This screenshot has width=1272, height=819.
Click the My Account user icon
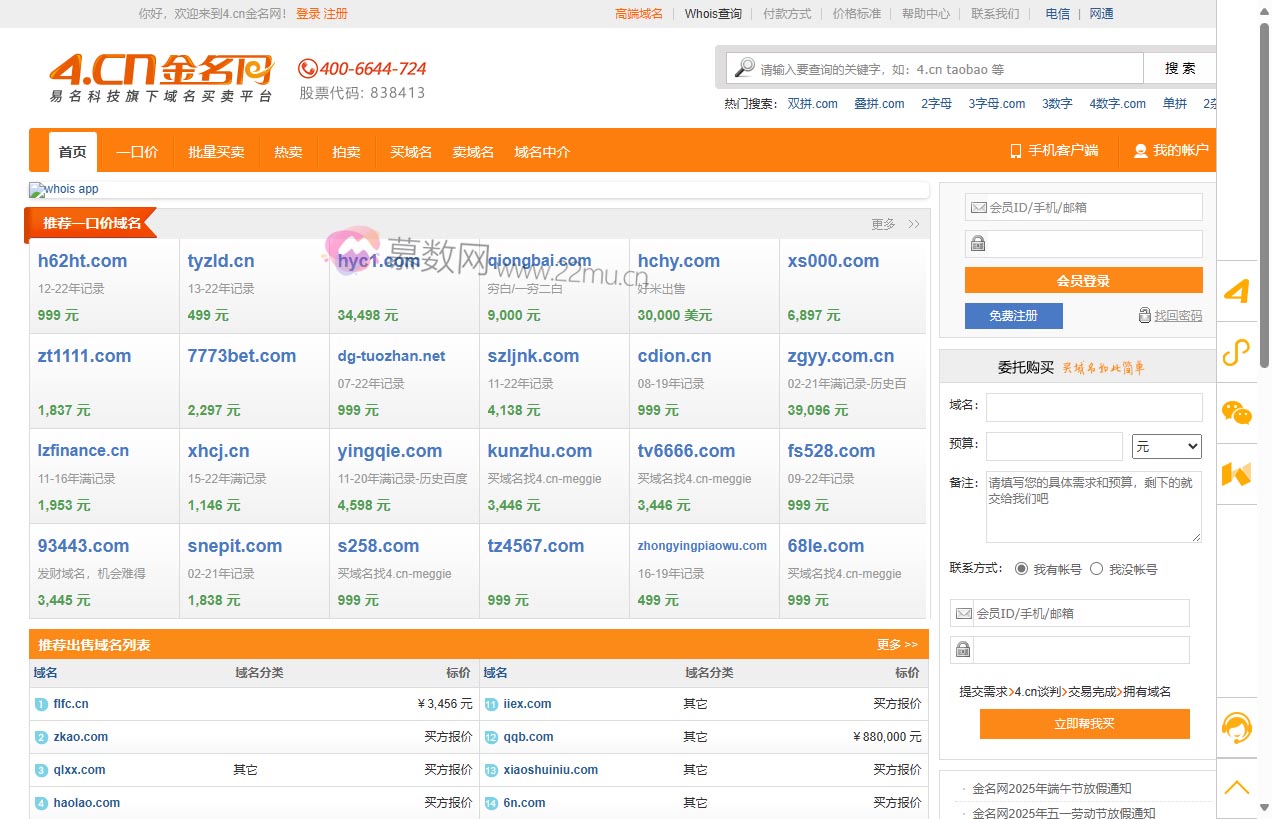[x=1140, y=151]
